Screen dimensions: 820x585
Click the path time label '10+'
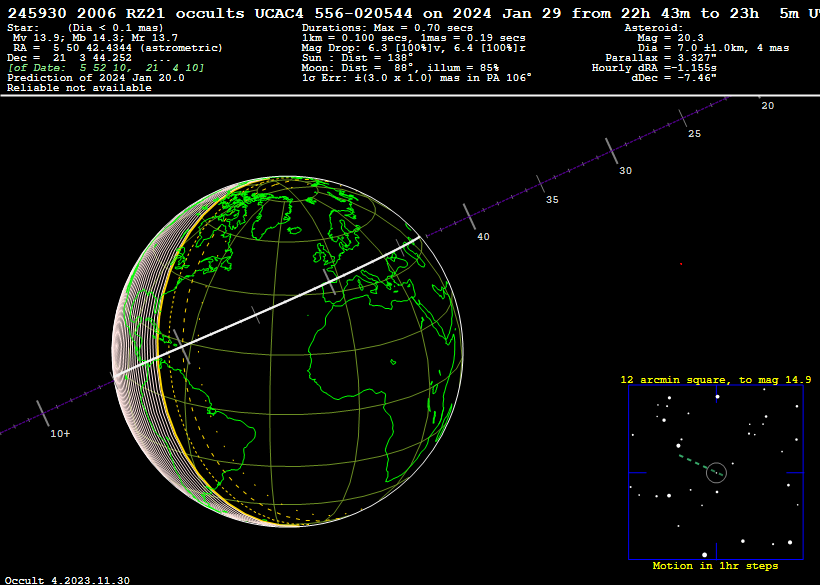(x=60, y=433)
